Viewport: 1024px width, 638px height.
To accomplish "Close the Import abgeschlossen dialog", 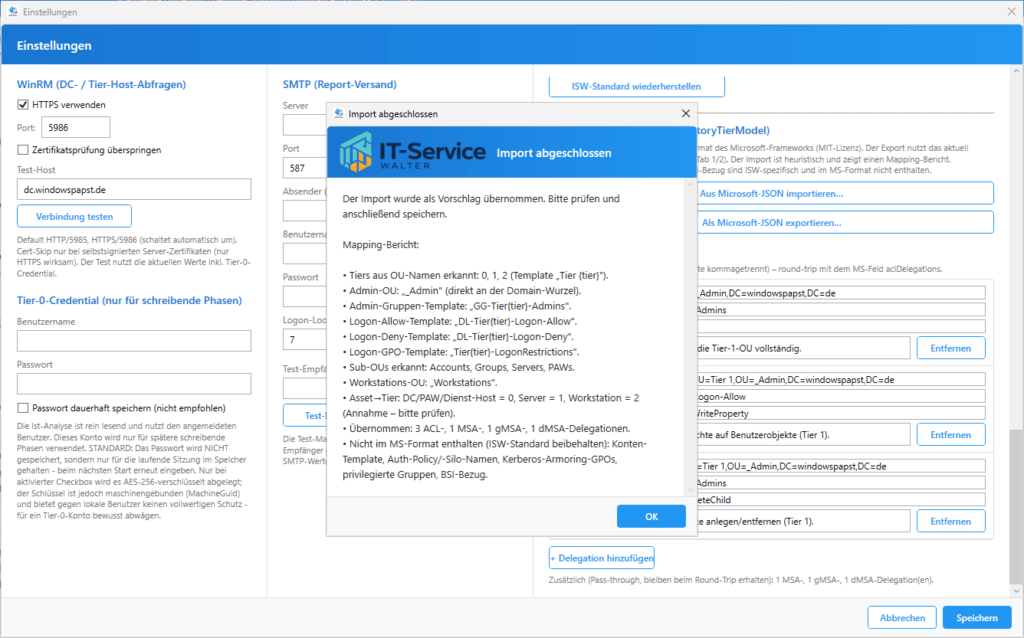I will (x=686, y=114).
